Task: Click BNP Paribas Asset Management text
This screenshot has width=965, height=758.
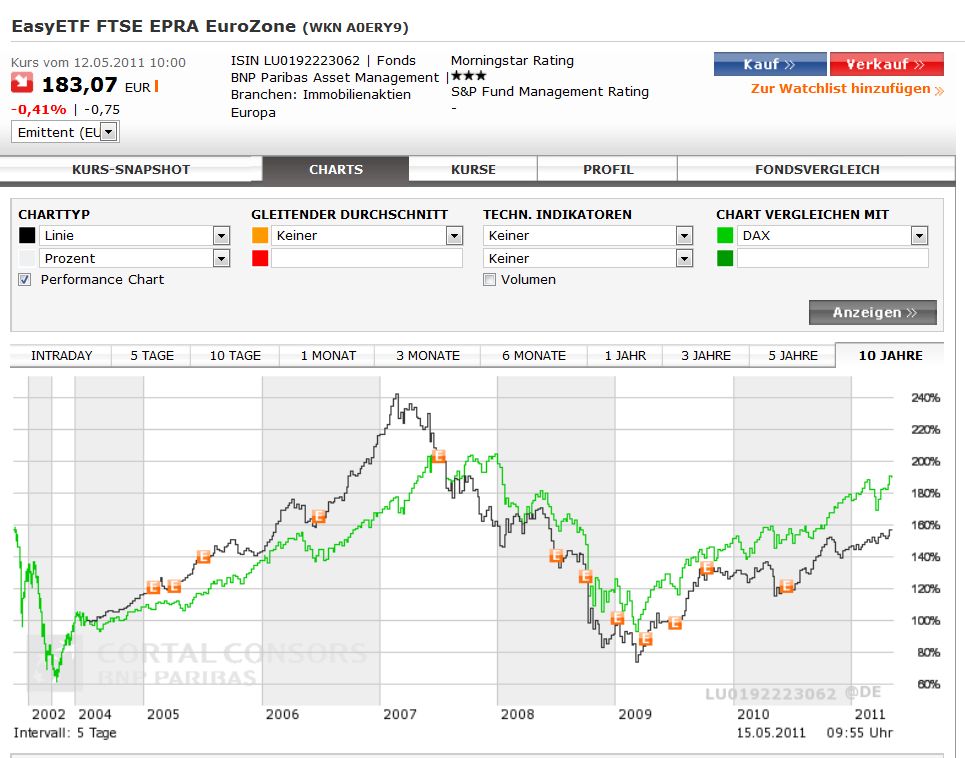Action: click(335, 78)
